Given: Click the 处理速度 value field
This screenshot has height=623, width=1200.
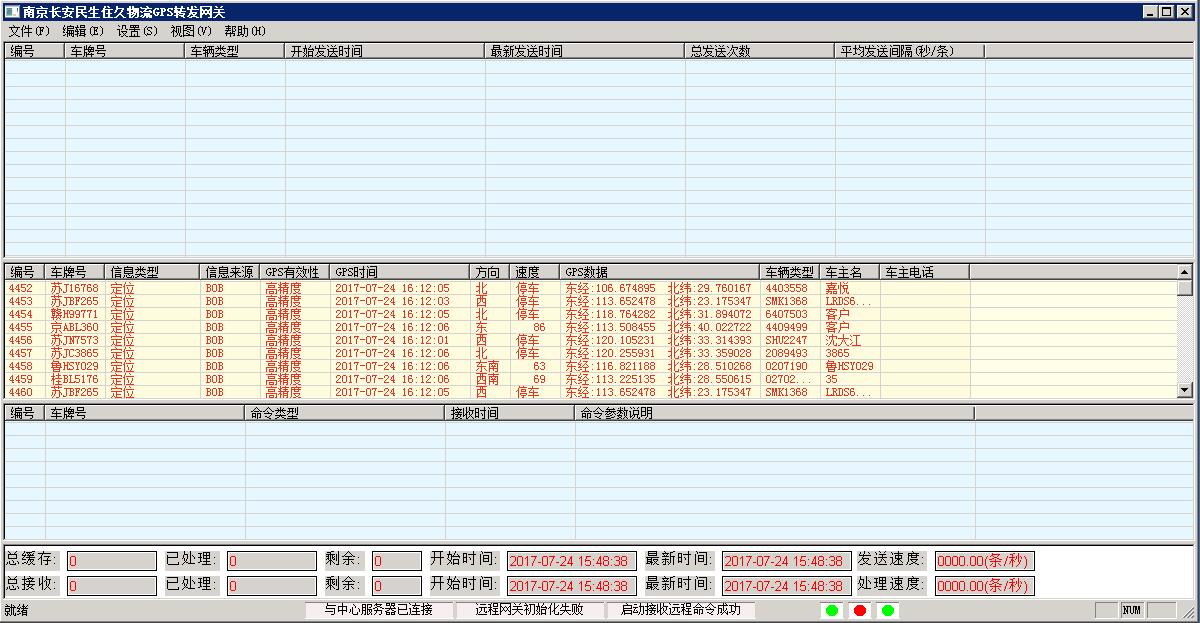Looking at the screenshot, I should pyautogui.click(x=985, y=586).
